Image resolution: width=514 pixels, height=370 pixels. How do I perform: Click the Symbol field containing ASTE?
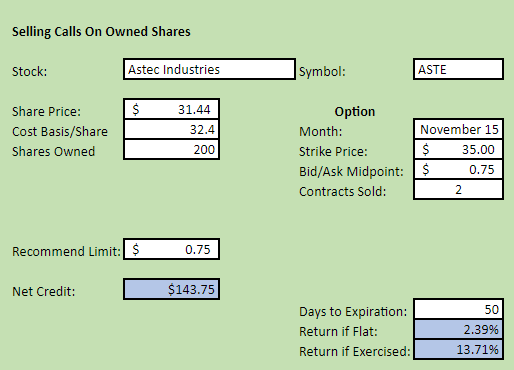(458, 69)
